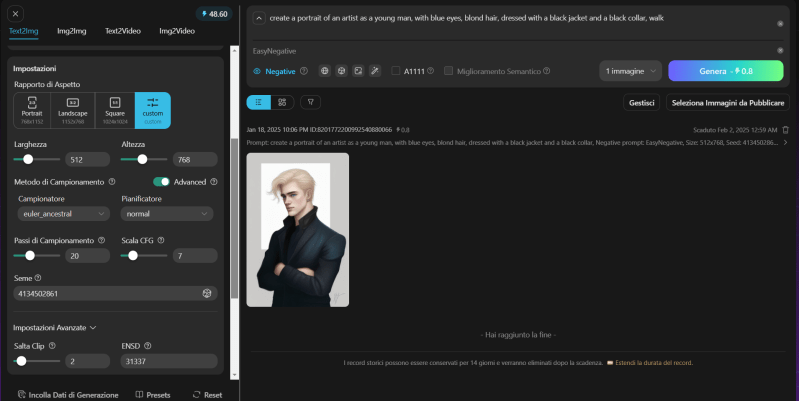Click the Scala CFG slider handle
Viewport: 799px width, 401px height.
point(134,255)
